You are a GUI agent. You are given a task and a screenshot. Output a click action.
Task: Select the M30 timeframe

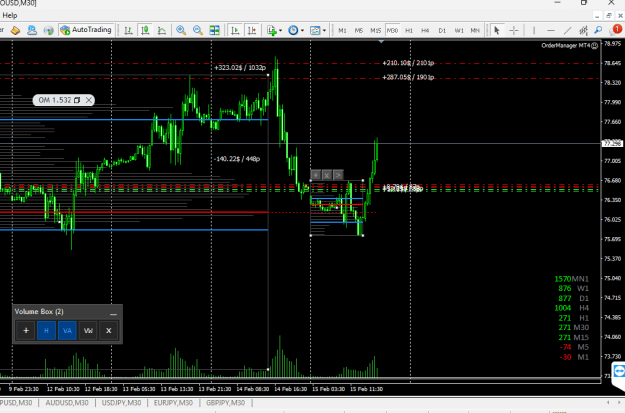coord(392,30)
